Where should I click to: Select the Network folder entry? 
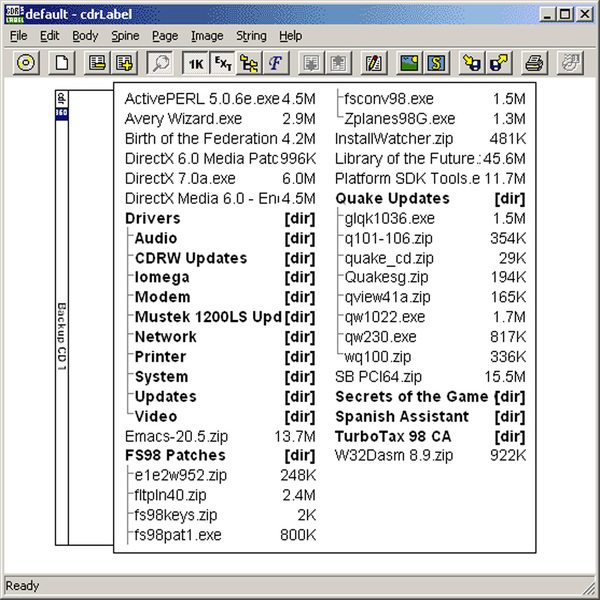[225, 337]
